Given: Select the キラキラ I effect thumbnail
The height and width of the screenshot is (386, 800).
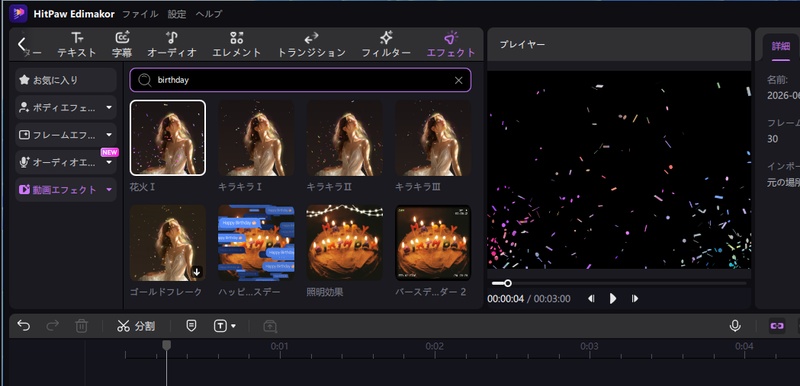Looking at the screenshot, I should pos(256,138).
